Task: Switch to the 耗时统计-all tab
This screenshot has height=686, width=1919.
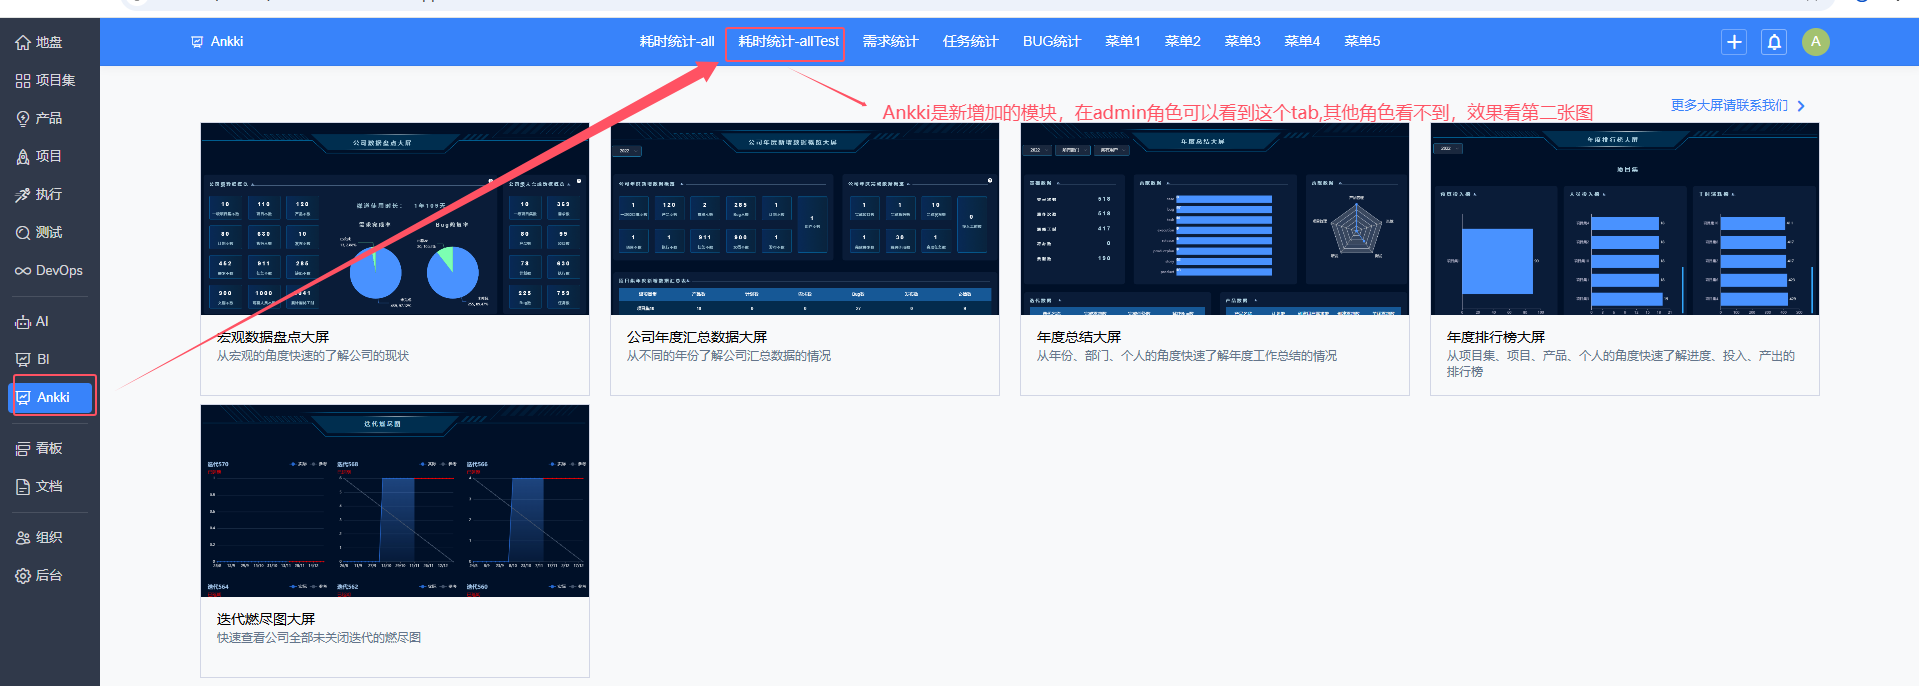Action: click(x=677, y=41)
